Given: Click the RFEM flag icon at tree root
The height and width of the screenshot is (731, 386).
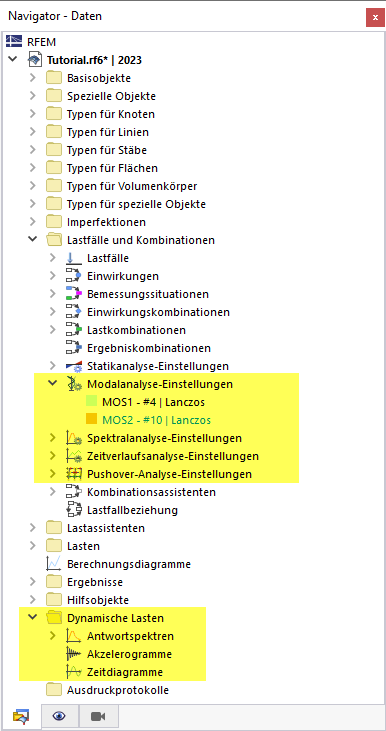Looking at the screenshot, I should (14, 42).
